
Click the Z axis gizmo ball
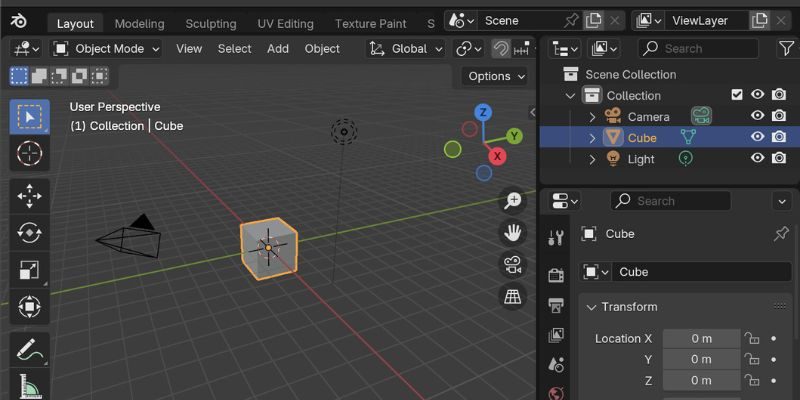[x=483, y=112]
